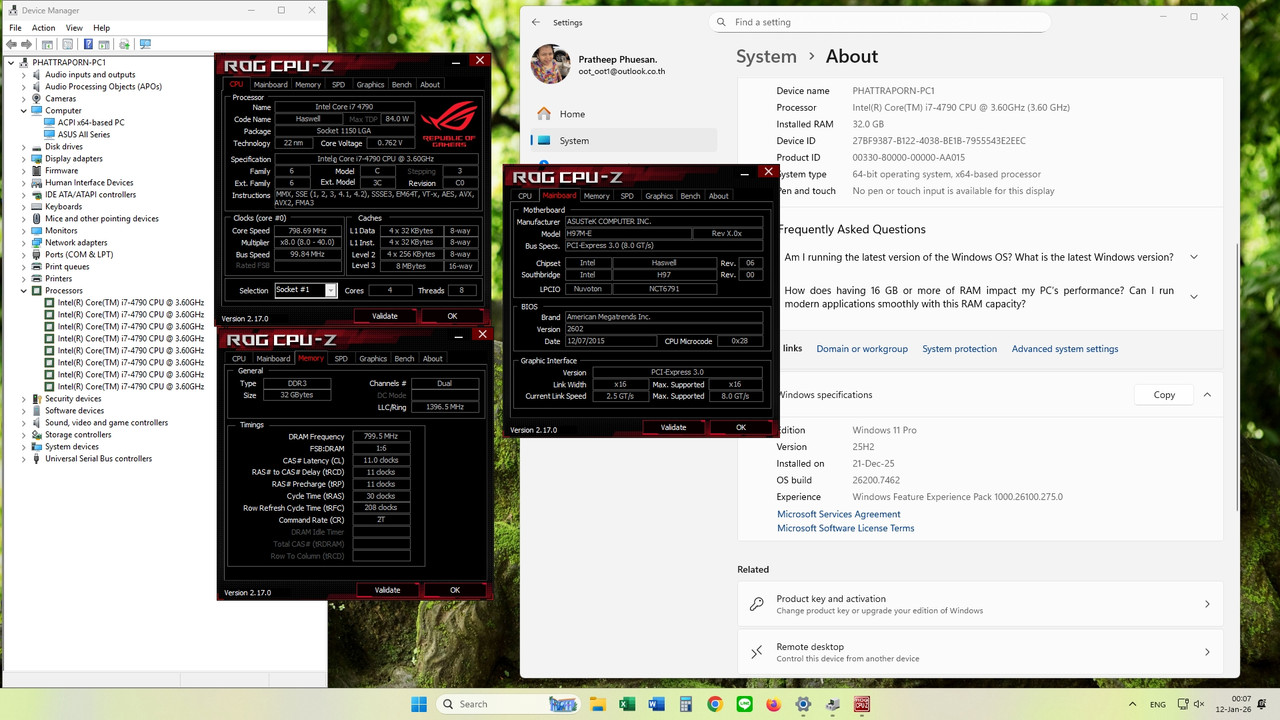Click the profile picture of Pratheep Phuesan
The height and width of the screenshot is (720, 1280).
[551, 64]
